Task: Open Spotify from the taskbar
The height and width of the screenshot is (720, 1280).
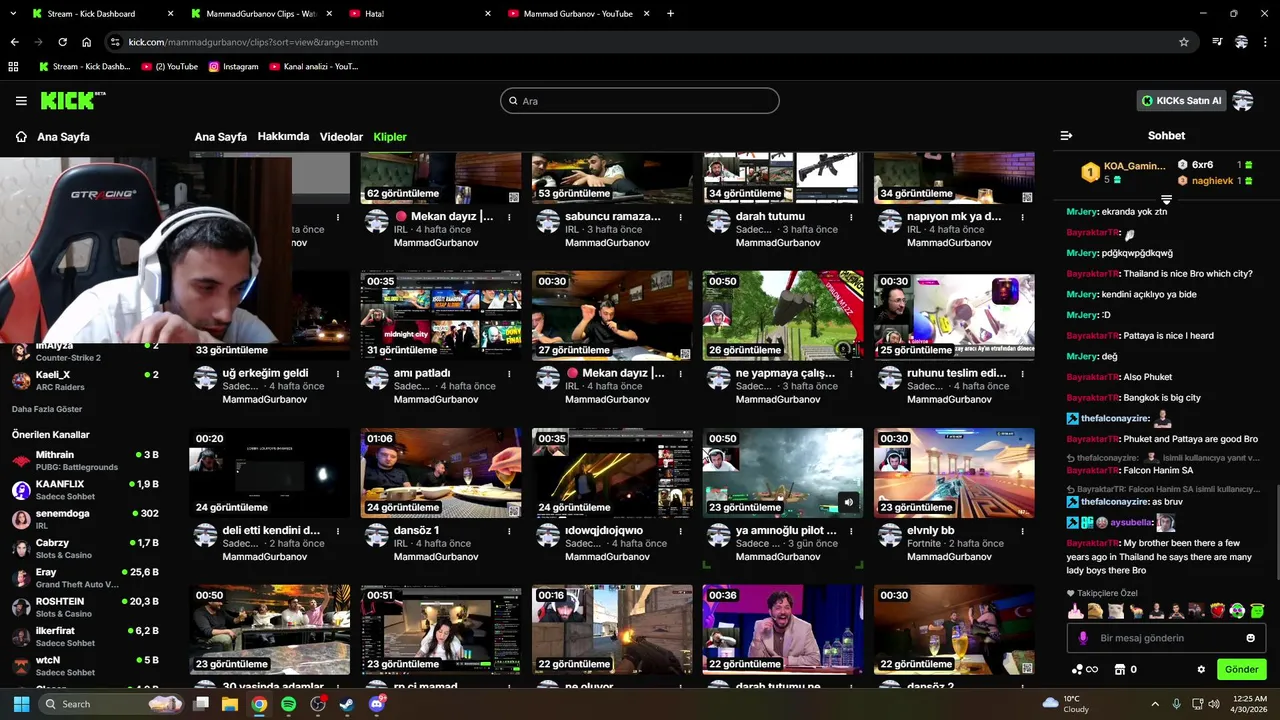Action: (x=288, y=704)
